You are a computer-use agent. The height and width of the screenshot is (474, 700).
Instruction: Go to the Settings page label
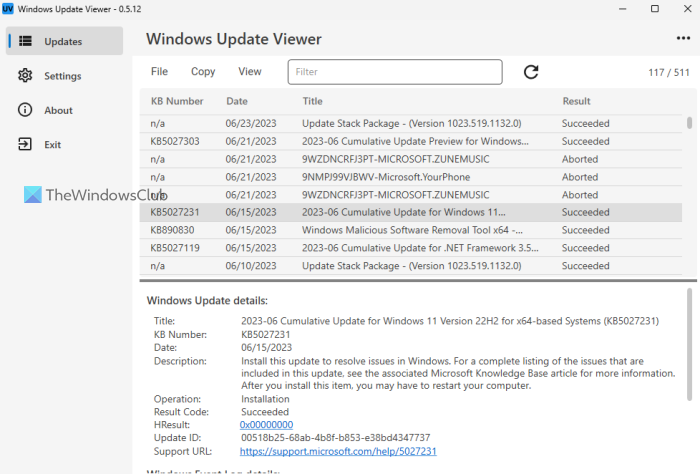pyautogui.click(x=62, y=76)
